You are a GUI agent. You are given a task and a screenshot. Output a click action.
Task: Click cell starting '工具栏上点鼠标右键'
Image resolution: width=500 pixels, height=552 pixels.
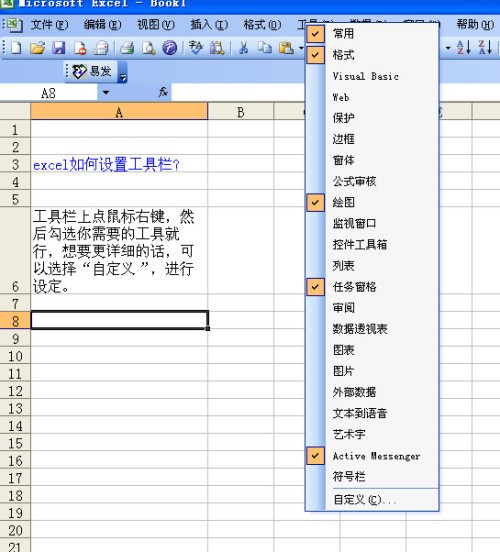click(119, 251)
